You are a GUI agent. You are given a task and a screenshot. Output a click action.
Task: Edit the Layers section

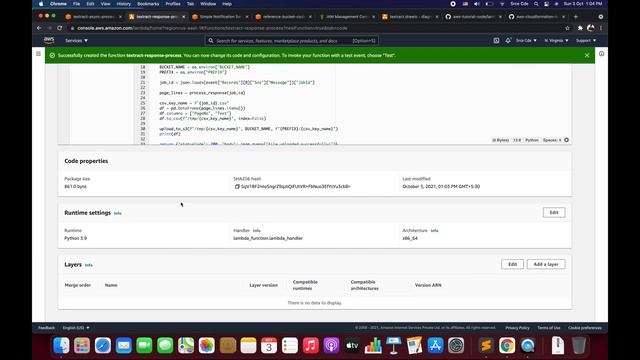coord(512,264)
